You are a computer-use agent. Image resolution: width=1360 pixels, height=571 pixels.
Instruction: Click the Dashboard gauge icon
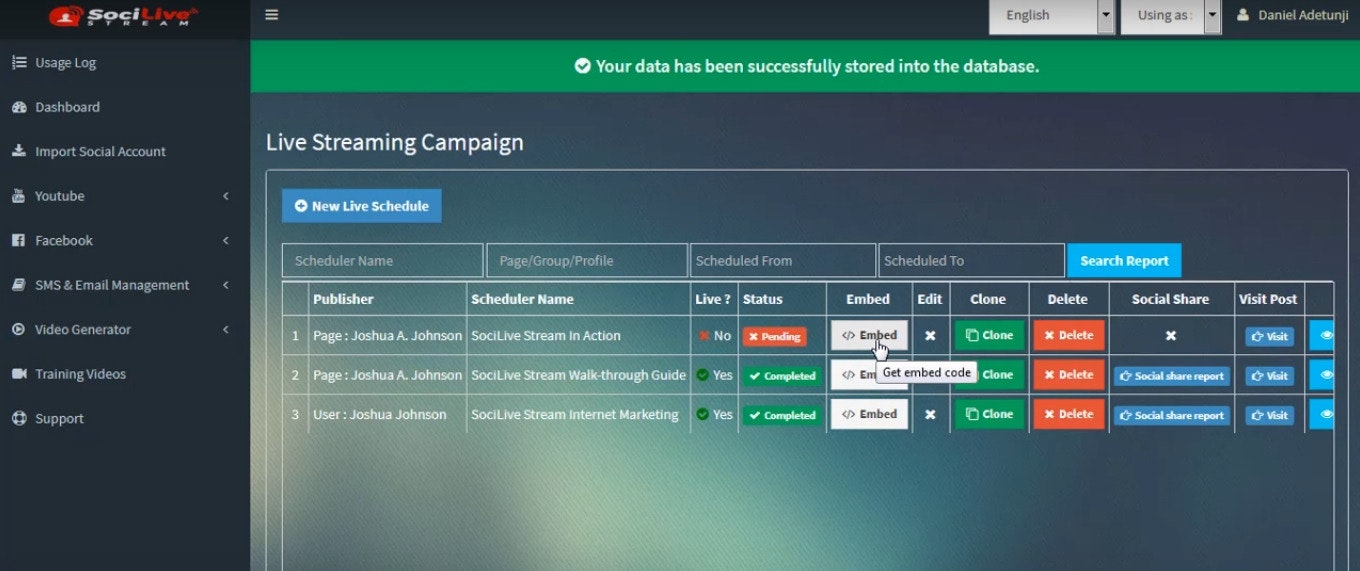19,107
